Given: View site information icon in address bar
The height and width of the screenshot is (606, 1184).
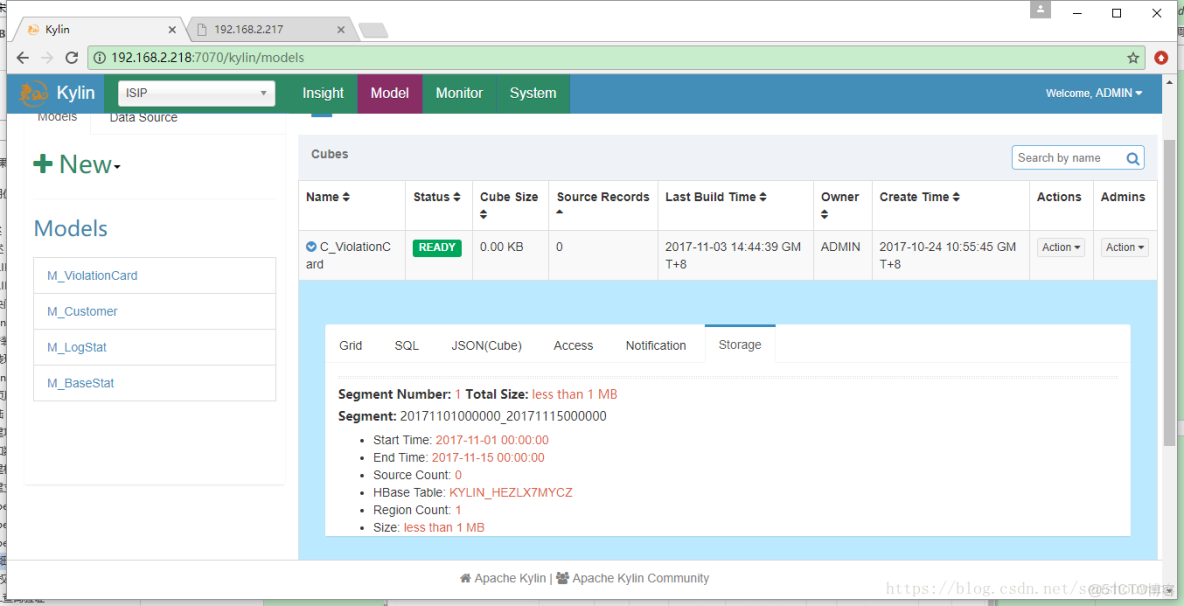Looking at the screenshot, I should (x=100, y=58).
